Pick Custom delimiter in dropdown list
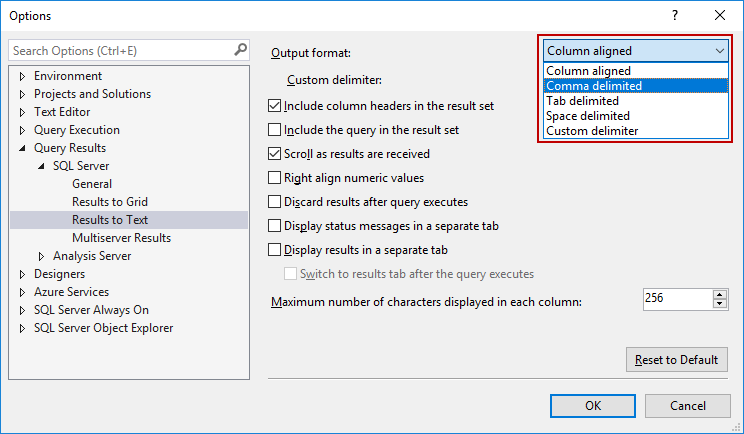Screen dimensions: 744x434 [x=592, y=131]
